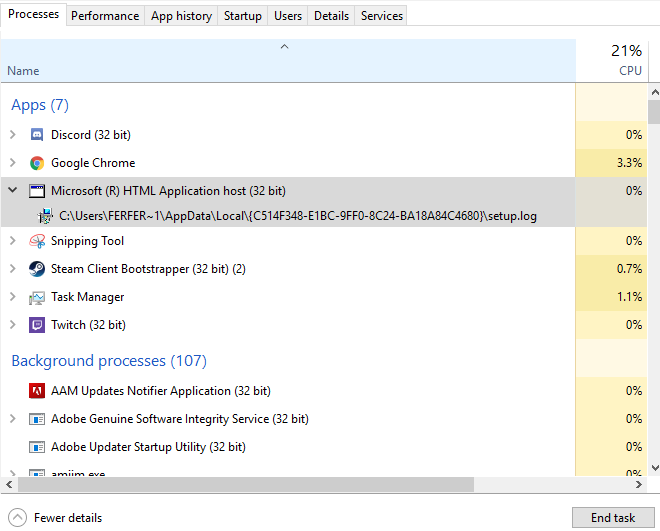This screenshot has height=531, width=660.
Task: Sort processes by the Name column header
Action: [288, 61]
